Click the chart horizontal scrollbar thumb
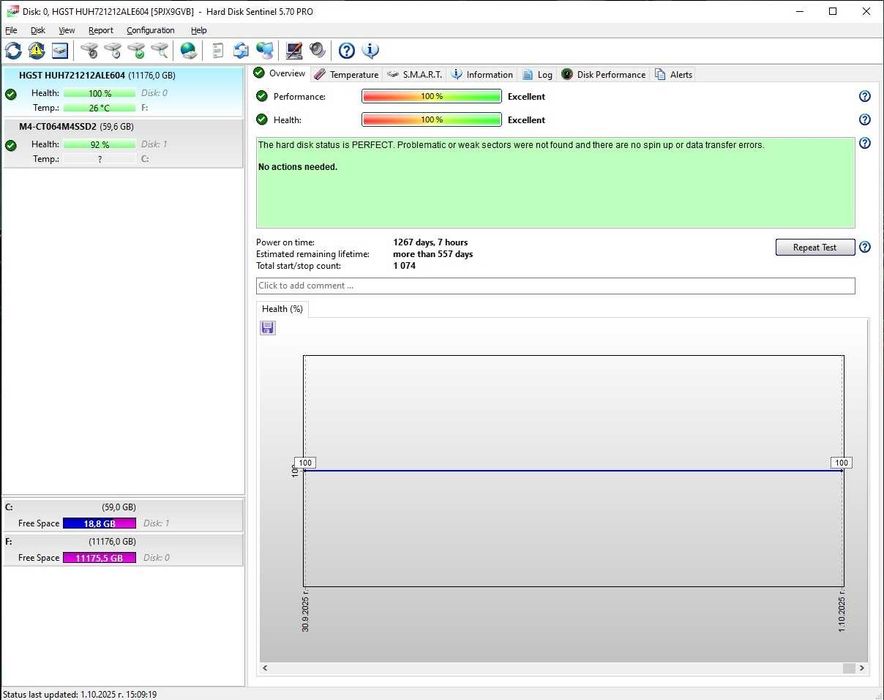 click(x=848, y=668)
